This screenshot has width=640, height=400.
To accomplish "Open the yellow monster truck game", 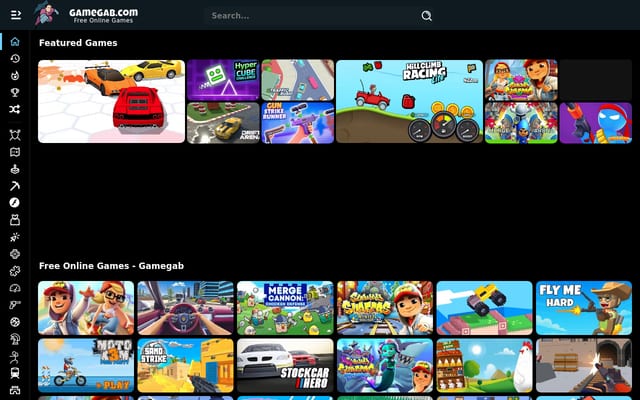I will (x=484, y=308).
